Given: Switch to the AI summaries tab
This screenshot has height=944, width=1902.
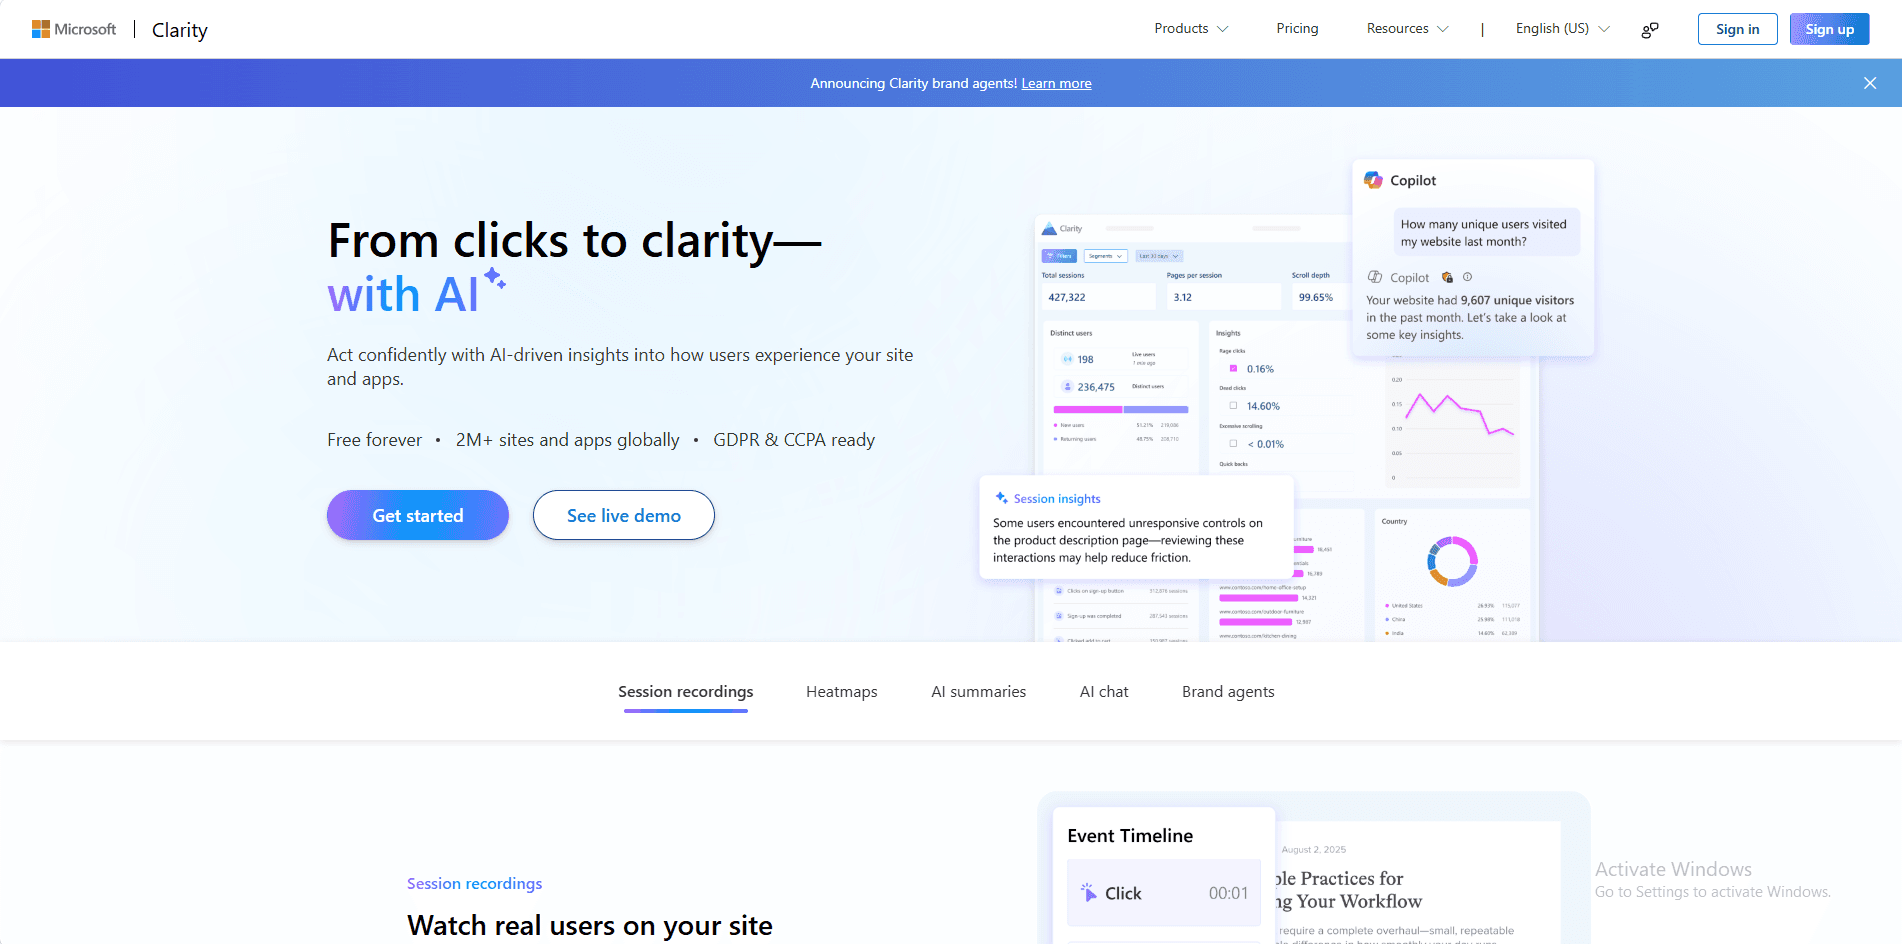Looking at the screenshot, I should pyautogui.click(x=979, y=692).
